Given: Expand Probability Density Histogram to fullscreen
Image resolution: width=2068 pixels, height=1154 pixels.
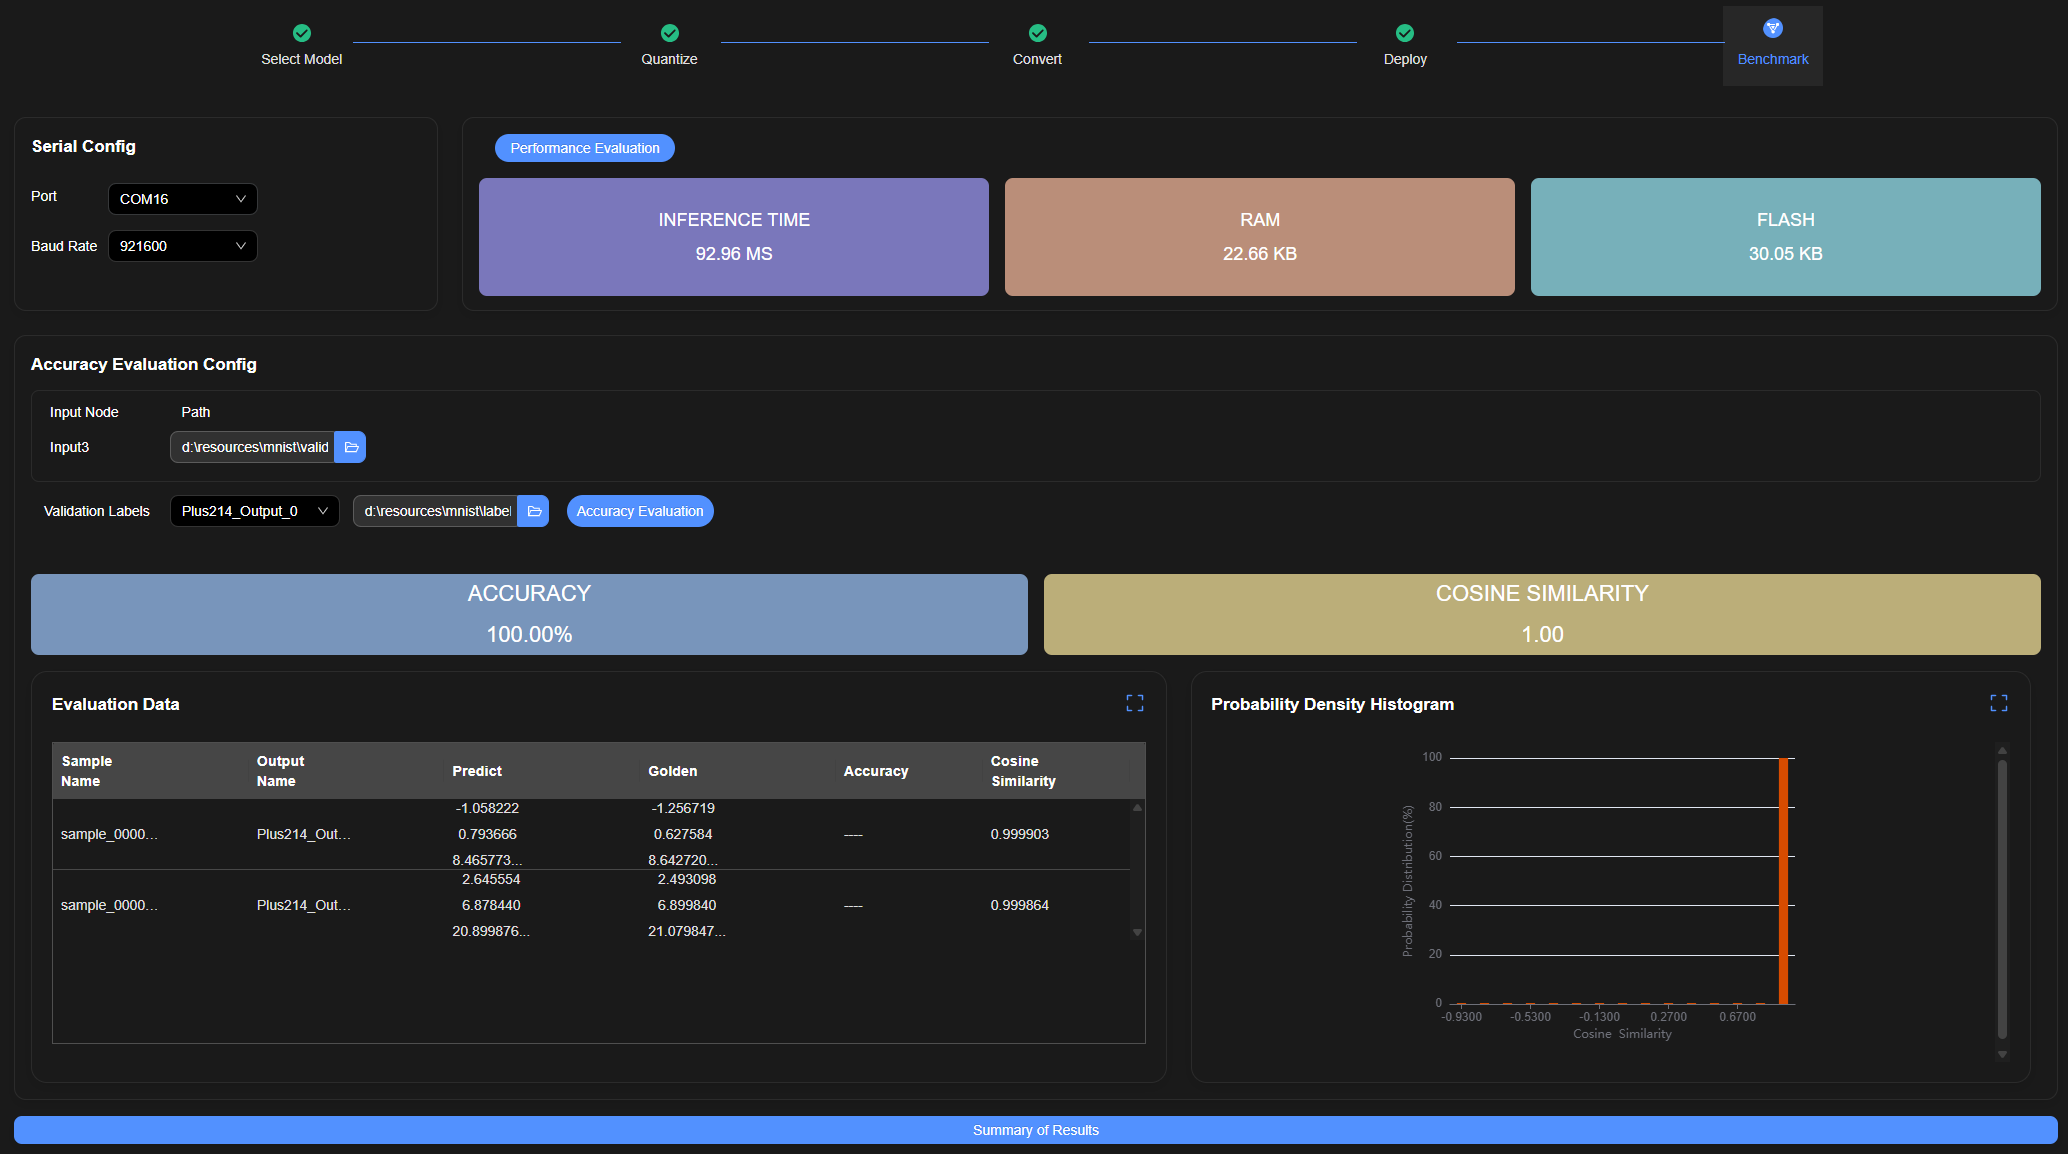Looking at the screenshot, I should (1998, 703).
